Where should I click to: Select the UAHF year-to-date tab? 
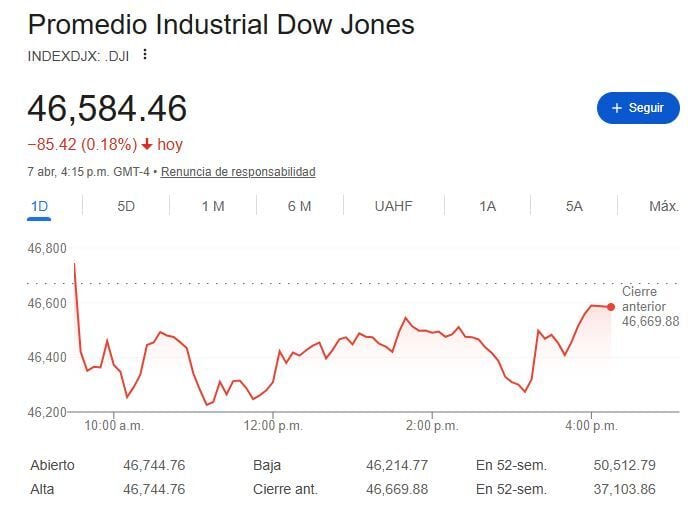pos(393,206)
